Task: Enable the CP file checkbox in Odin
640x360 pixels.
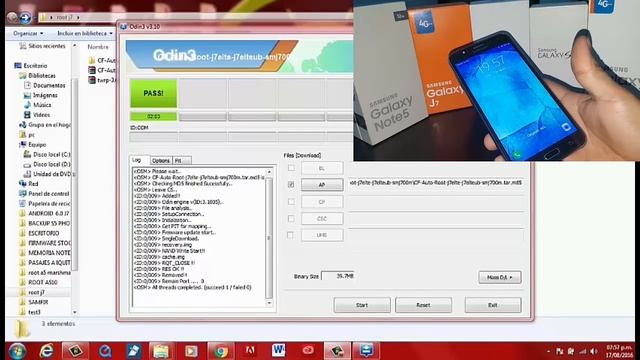Action: 291,202
